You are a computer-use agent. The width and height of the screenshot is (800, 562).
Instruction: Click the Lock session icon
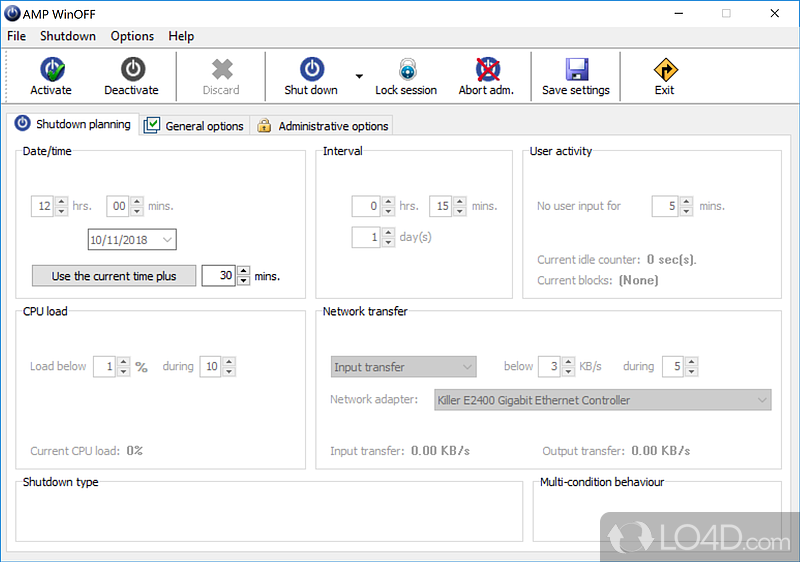406,70
